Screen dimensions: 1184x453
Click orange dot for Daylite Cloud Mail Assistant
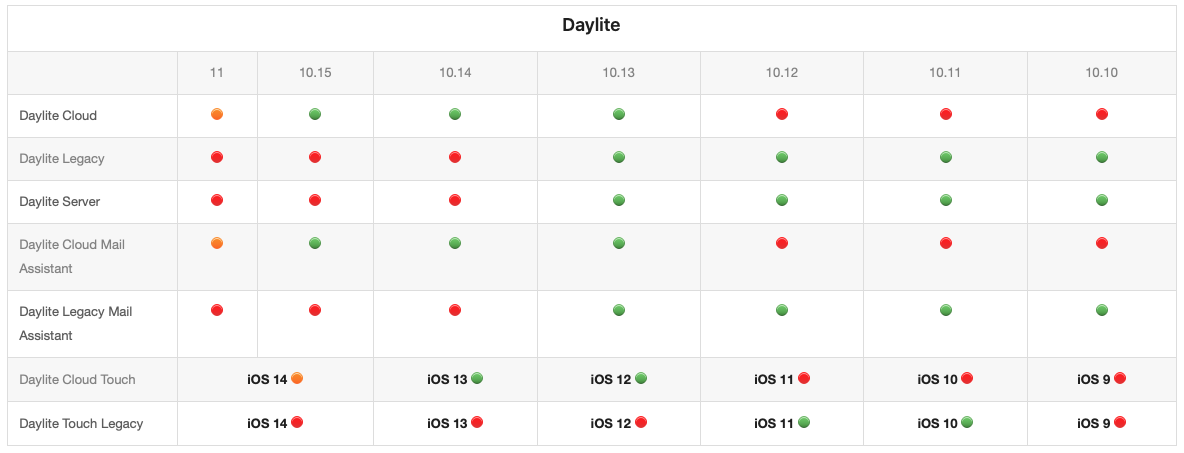pos(217,243)
